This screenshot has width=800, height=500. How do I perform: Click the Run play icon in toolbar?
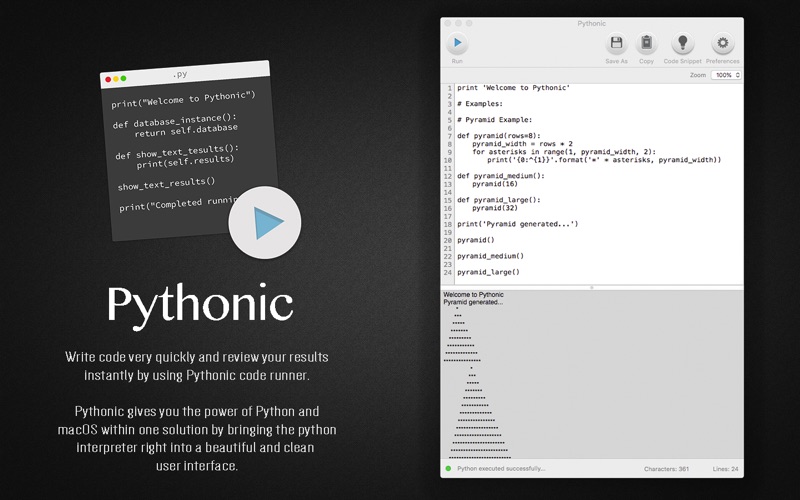point(457,43)
